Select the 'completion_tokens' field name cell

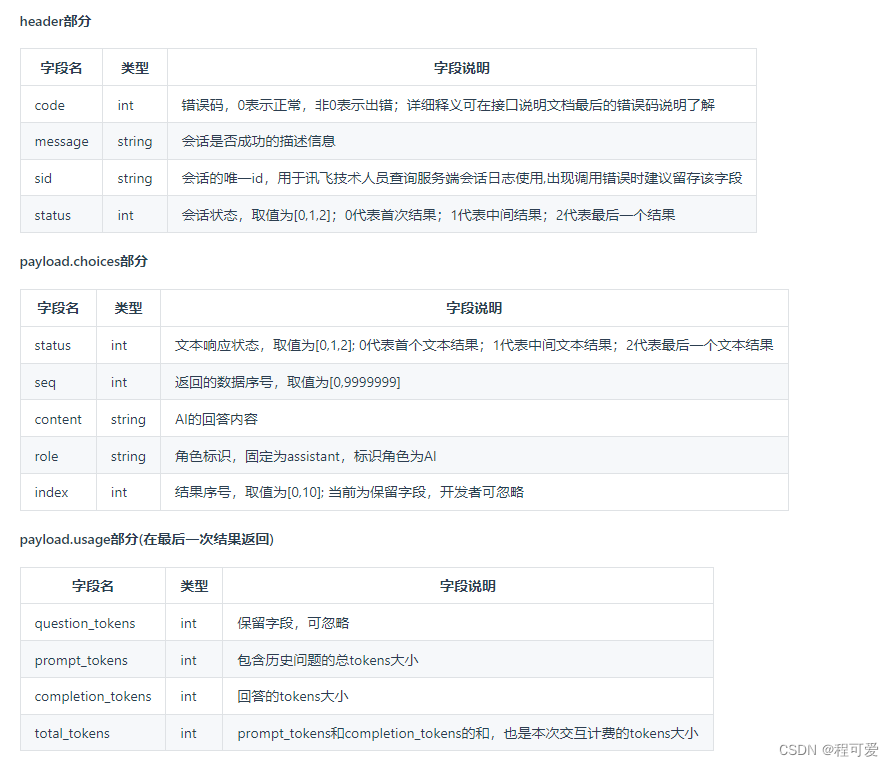click(93, 696)
